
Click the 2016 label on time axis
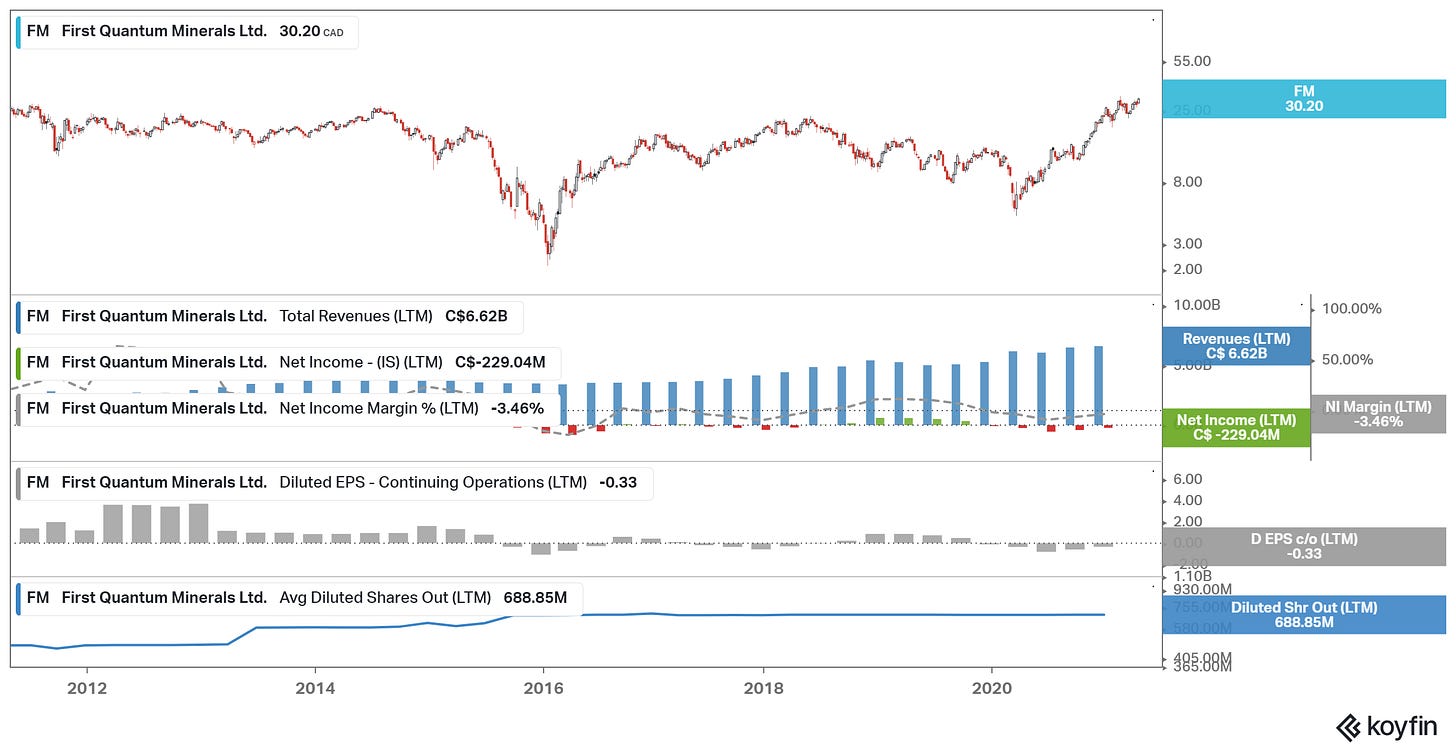[x=543, y=689]
